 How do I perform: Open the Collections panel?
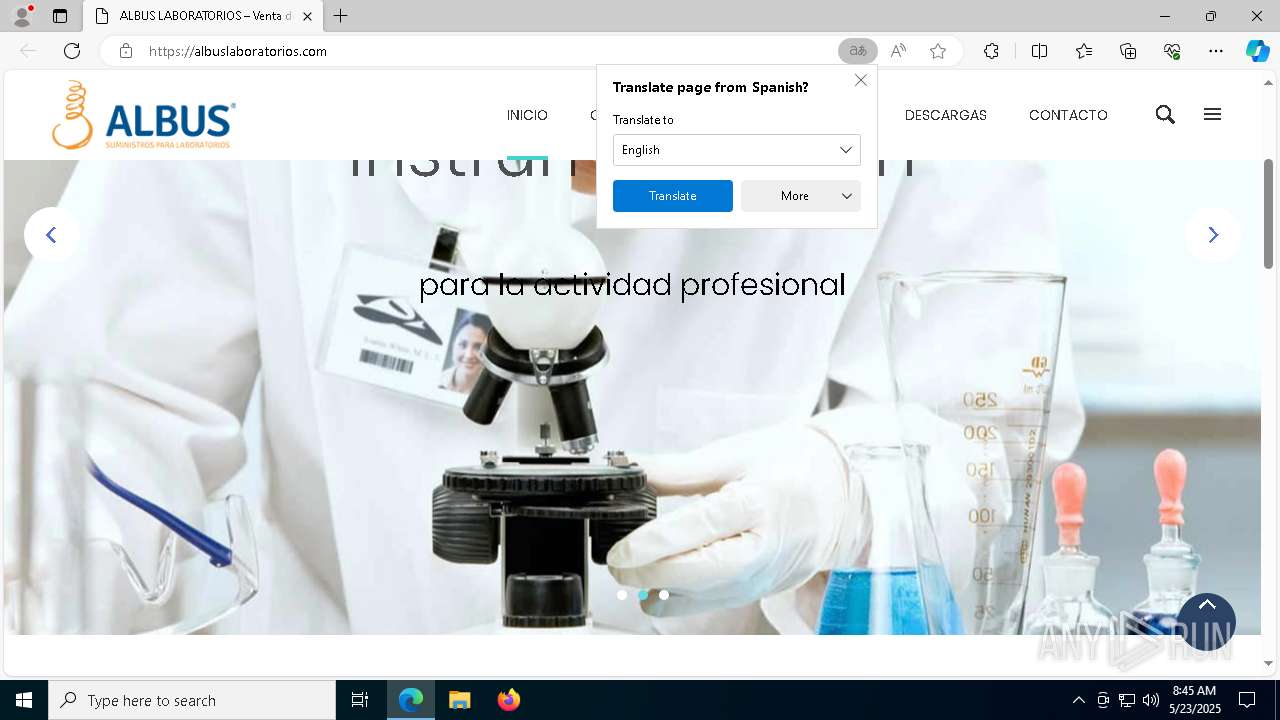point(1128,51)
